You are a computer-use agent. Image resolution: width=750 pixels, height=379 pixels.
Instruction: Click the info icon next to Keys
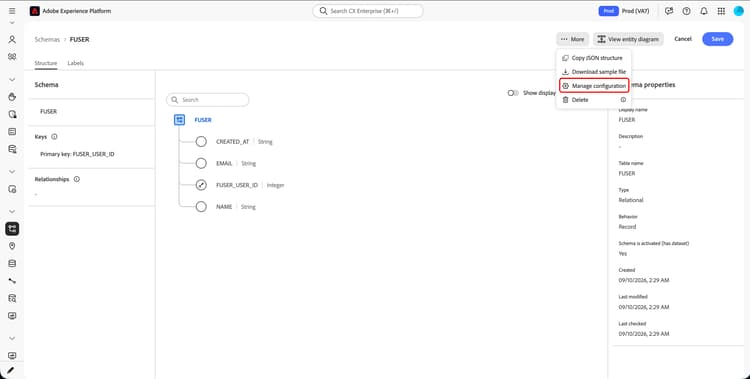click(54, 137)
